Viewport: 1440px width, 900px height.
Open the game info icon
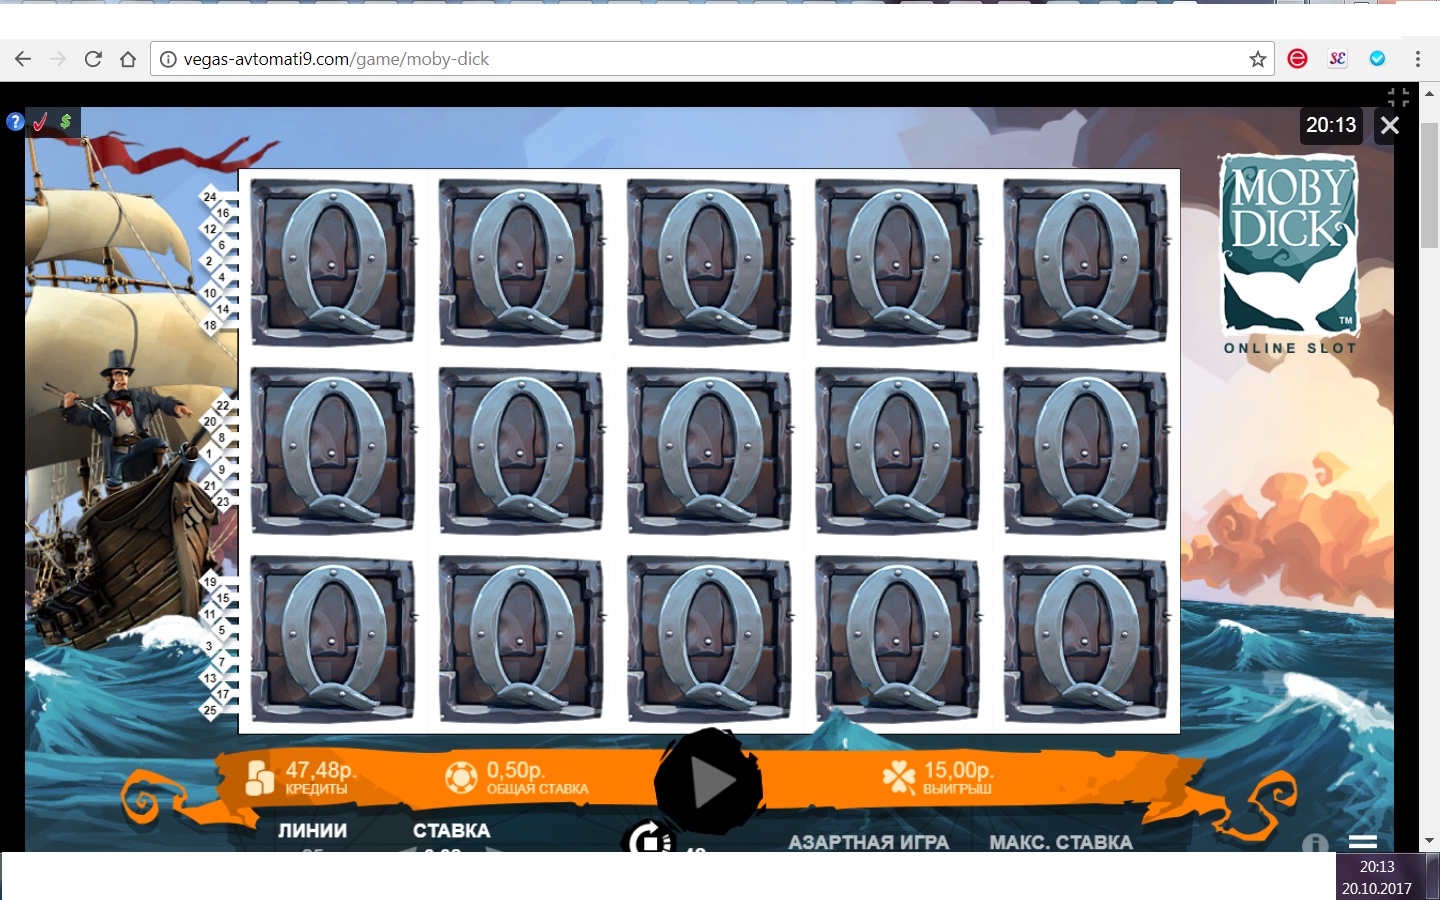click(1315, 843)
